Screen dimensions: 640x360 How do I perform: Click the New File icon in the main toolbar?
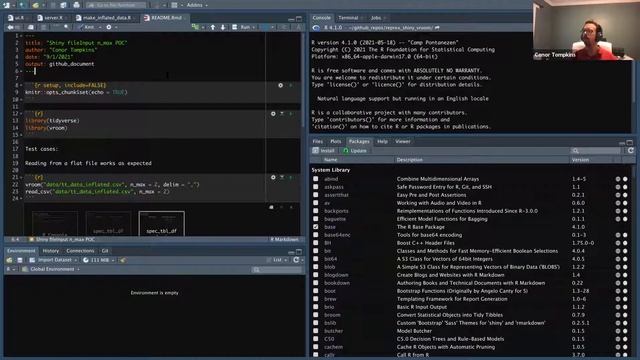7,5
